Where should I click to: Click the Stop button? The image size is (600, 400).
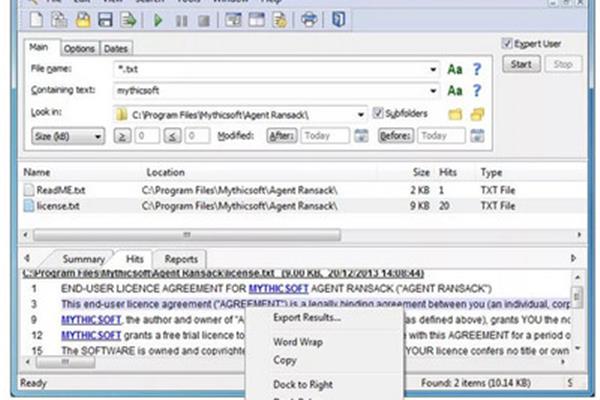click(563, 64)
